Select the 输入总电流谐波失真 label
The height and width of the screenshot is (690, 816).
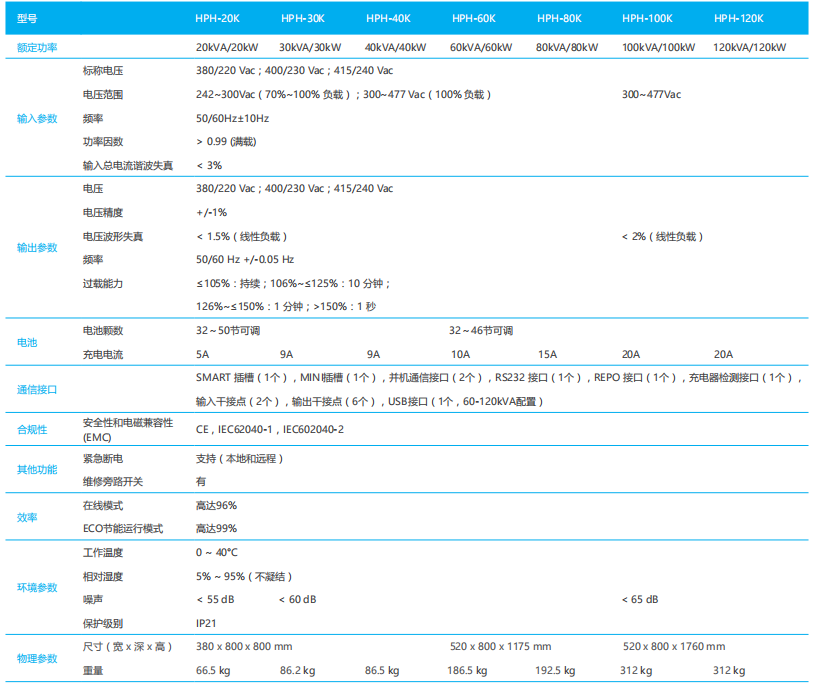click(128, 165)
